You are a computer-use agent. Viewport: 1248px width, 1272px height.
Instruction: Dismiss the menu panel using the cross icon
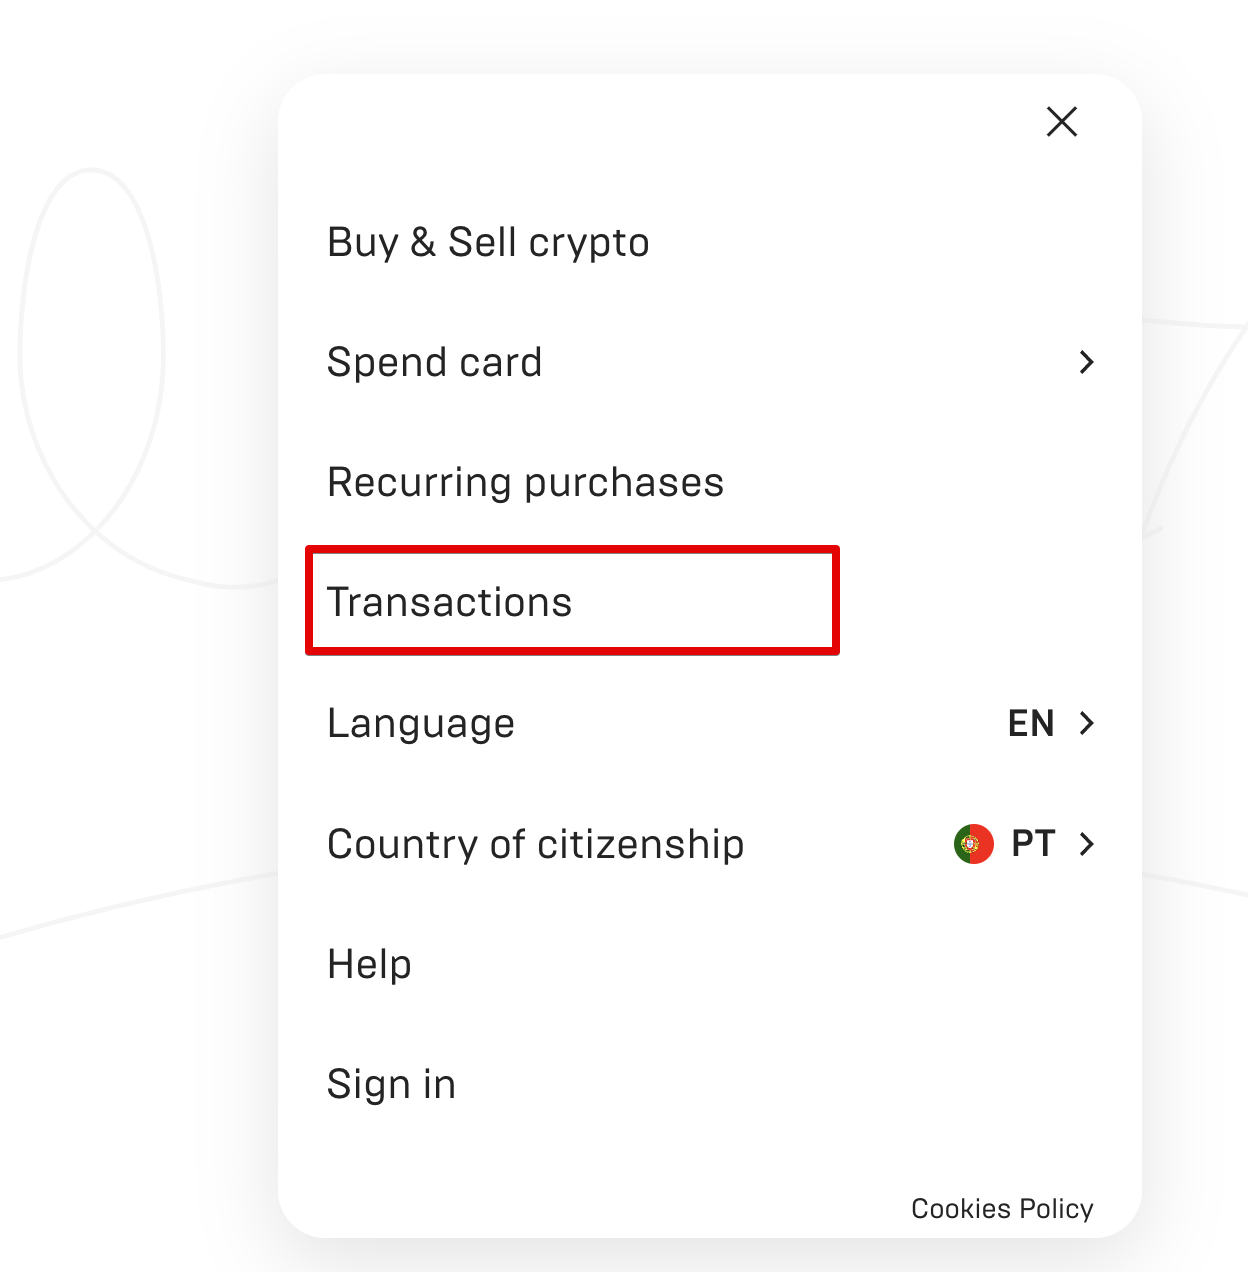[1061, 122]
